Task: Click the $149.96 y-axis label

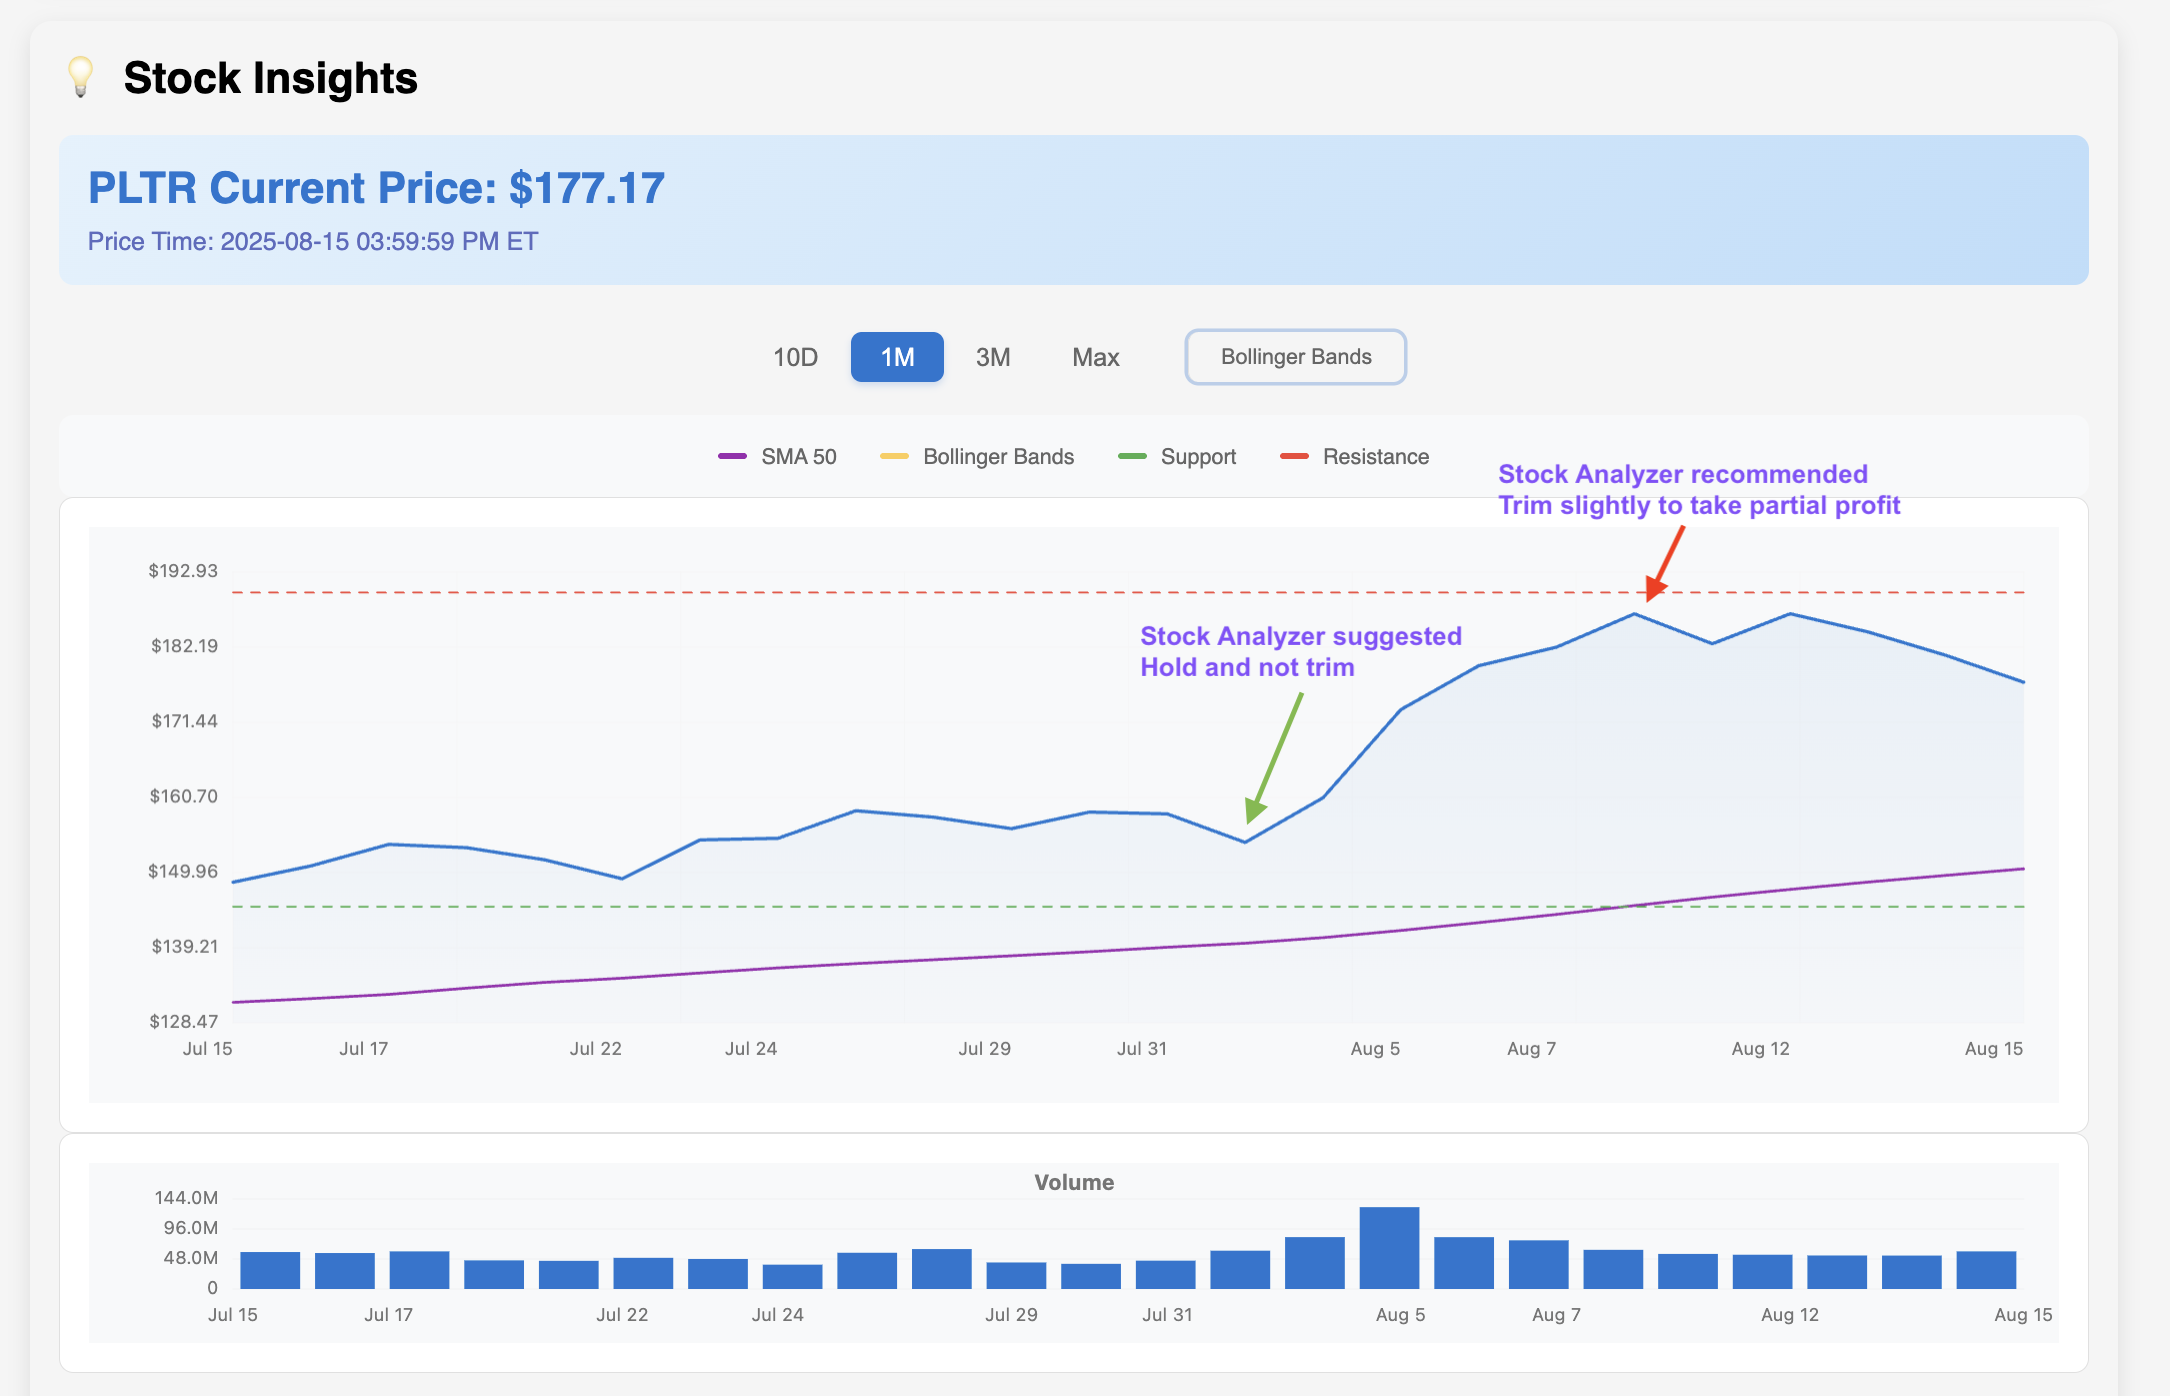Action: click(183, 871)
